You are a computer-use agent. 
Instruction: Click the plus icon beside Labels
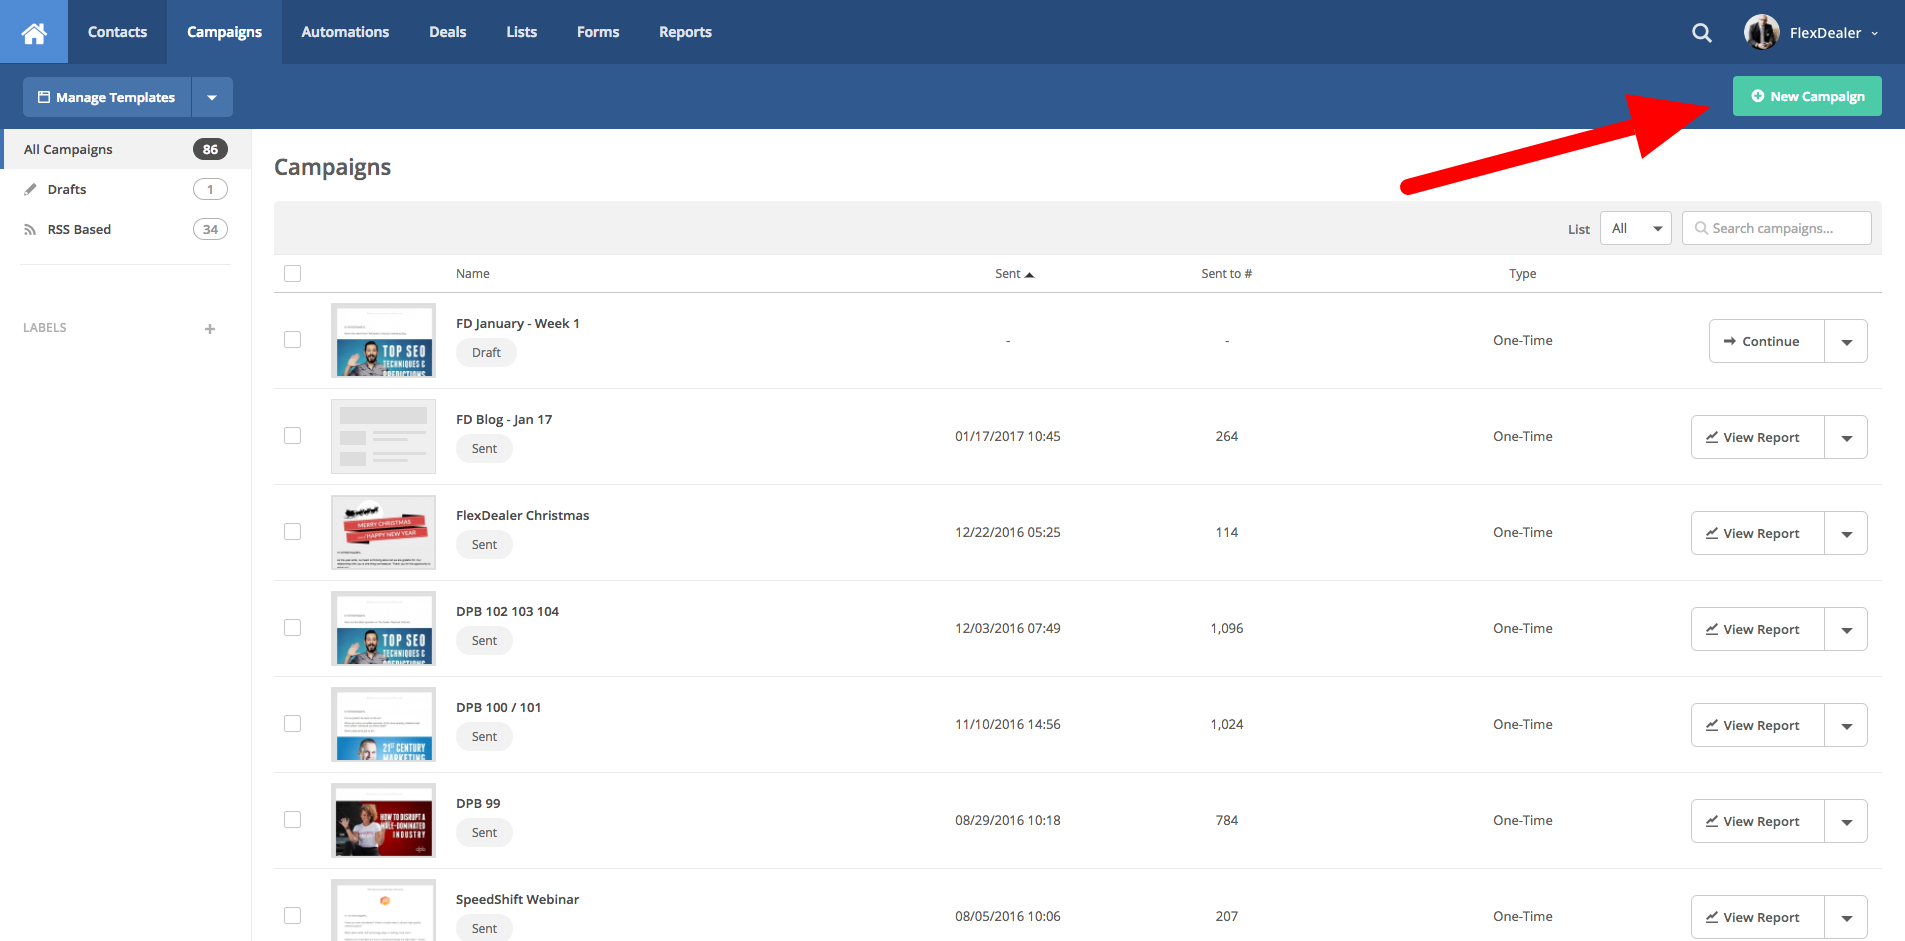210,329
